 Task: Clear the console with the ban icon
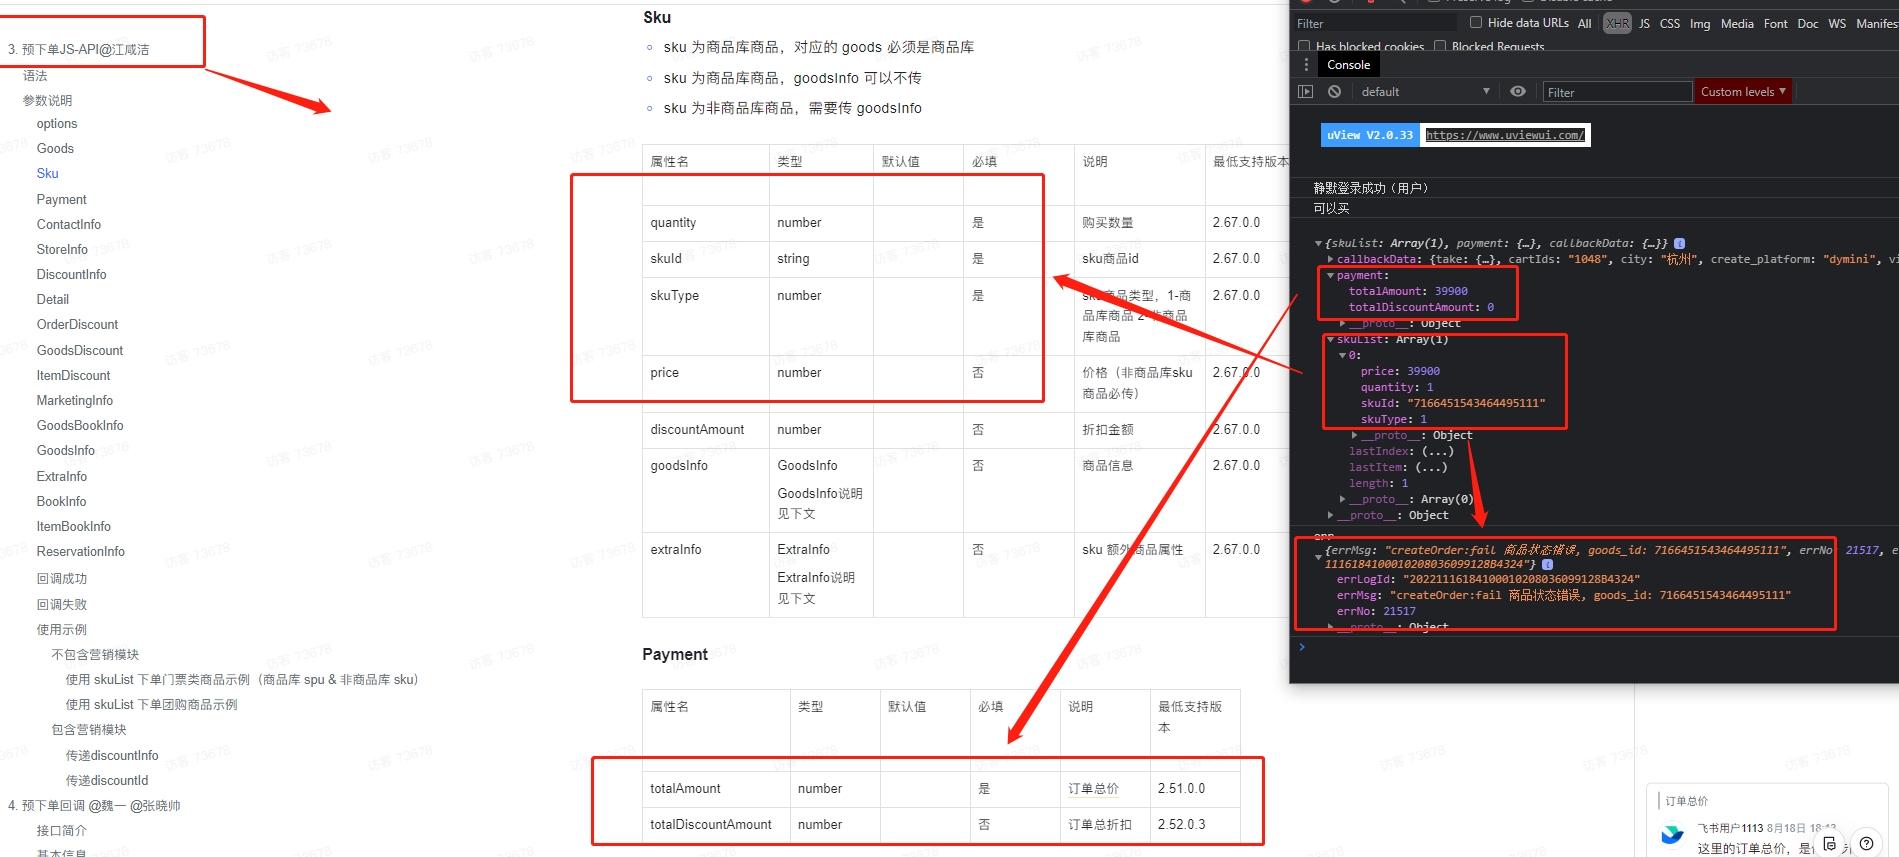click(x=1334, y=91)
